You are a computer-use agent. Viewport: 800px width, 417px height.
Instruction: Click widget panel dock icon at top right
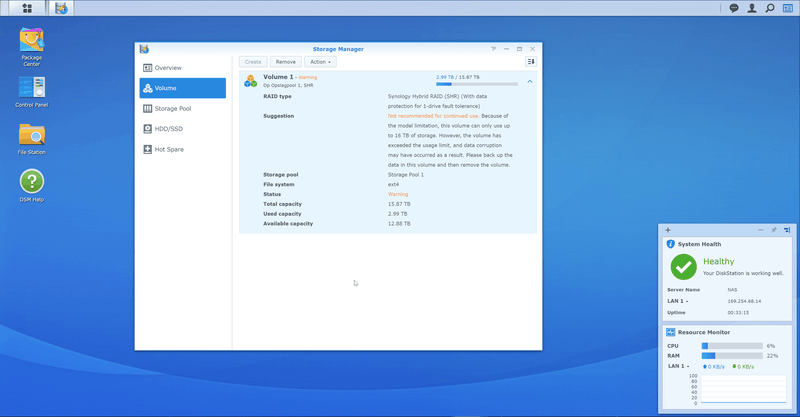click(787, 230)
